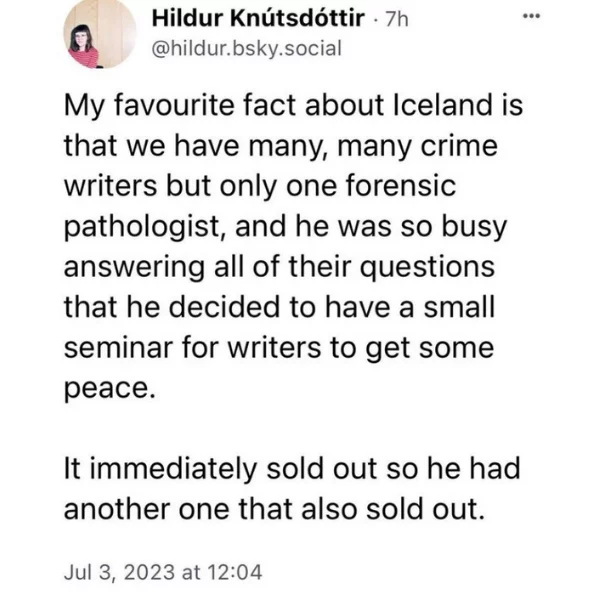Select the 'It immediately sold out' paragraph
The width and height of the screenshot is (600, 600).
[292, 489]
